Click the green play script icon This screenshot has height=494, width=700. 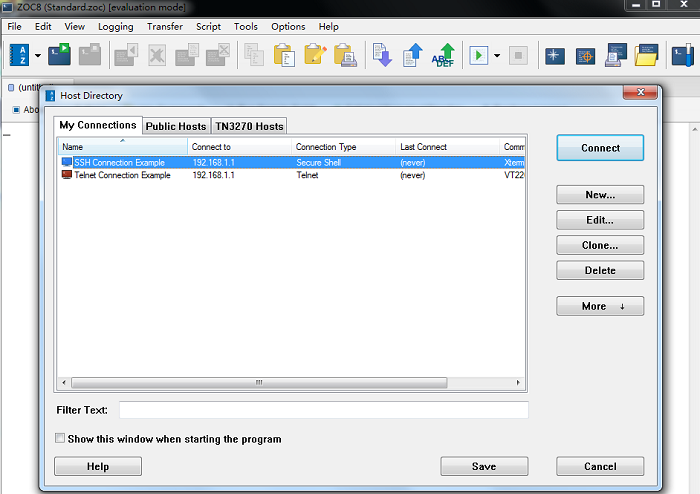pyautogui.click(x=478, y=55)
